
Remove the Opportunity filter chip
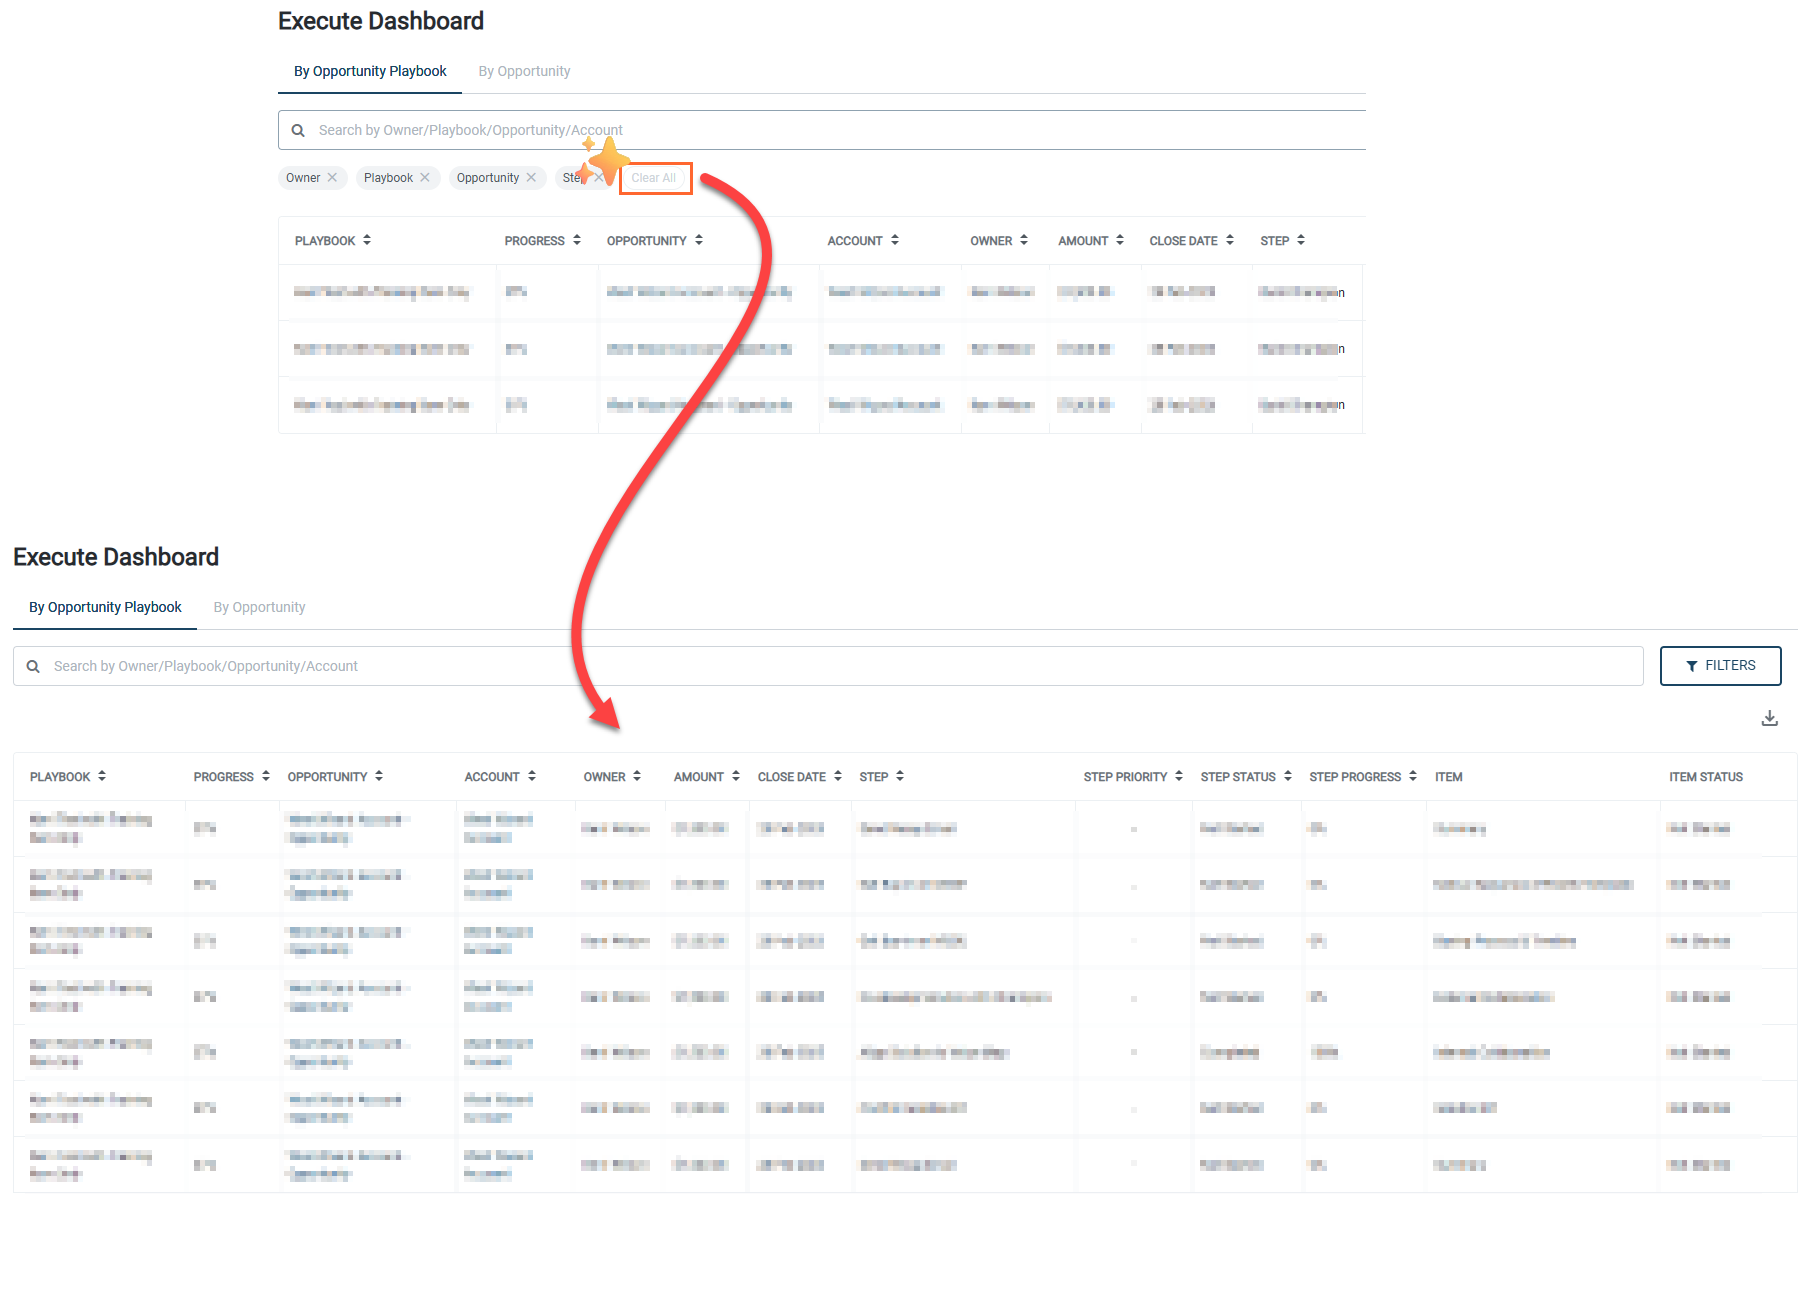(x=531, y=178)
